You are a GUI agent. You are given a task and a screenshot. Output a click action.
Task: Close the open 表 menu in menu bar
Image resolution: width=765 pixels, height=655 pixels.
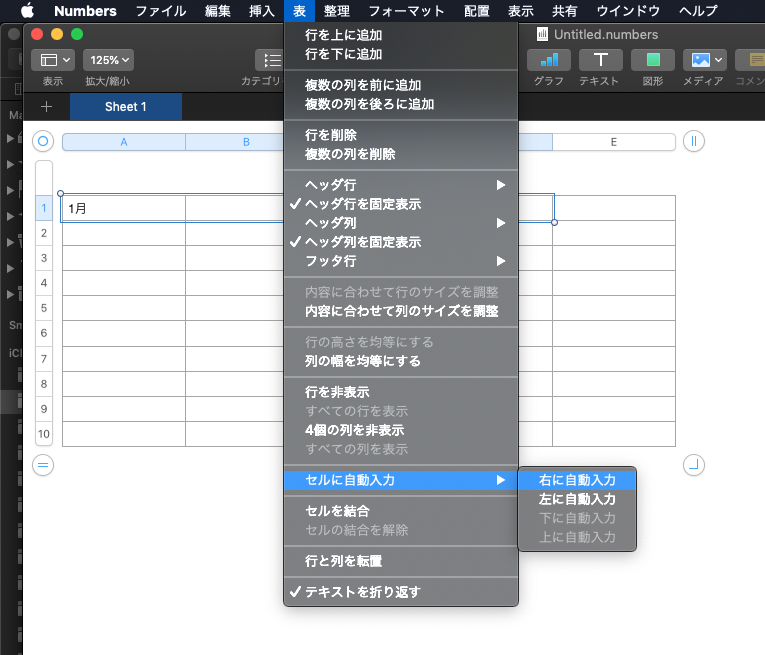coord(300,10)
